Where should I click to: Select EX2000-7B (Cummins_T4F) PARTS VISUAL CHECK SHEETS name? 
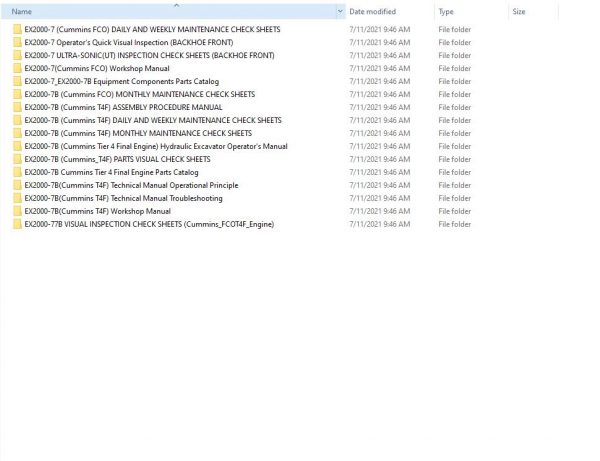117,160
